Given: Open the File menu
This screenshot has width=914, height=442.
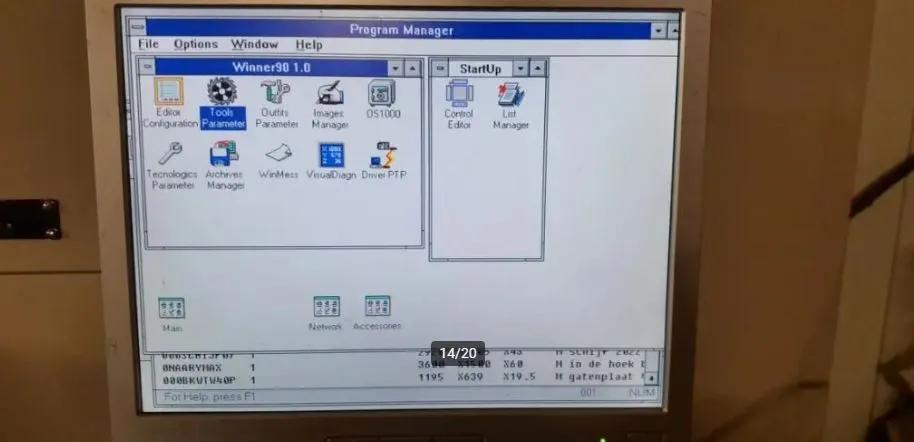Looking at the screenshot, I should point(148,45).
